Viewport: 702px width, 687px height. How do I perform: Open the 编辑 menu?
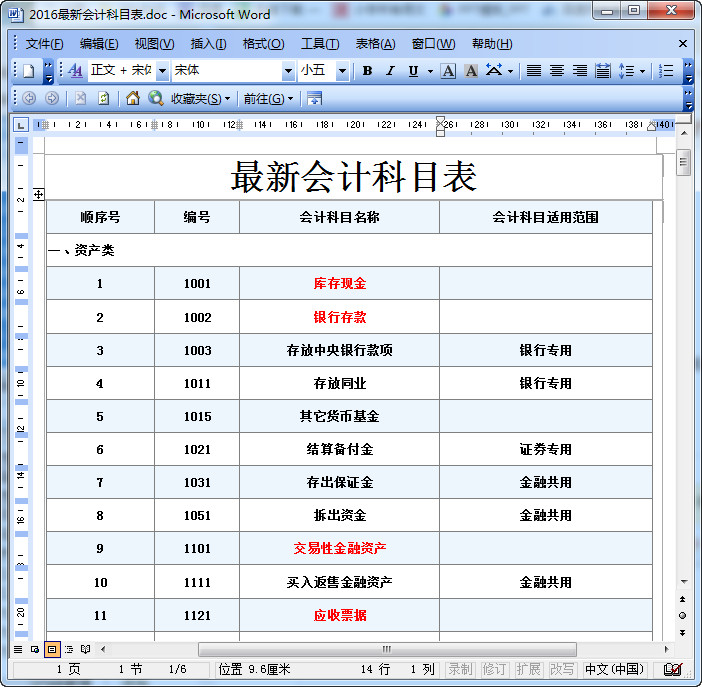pos(99,44)
